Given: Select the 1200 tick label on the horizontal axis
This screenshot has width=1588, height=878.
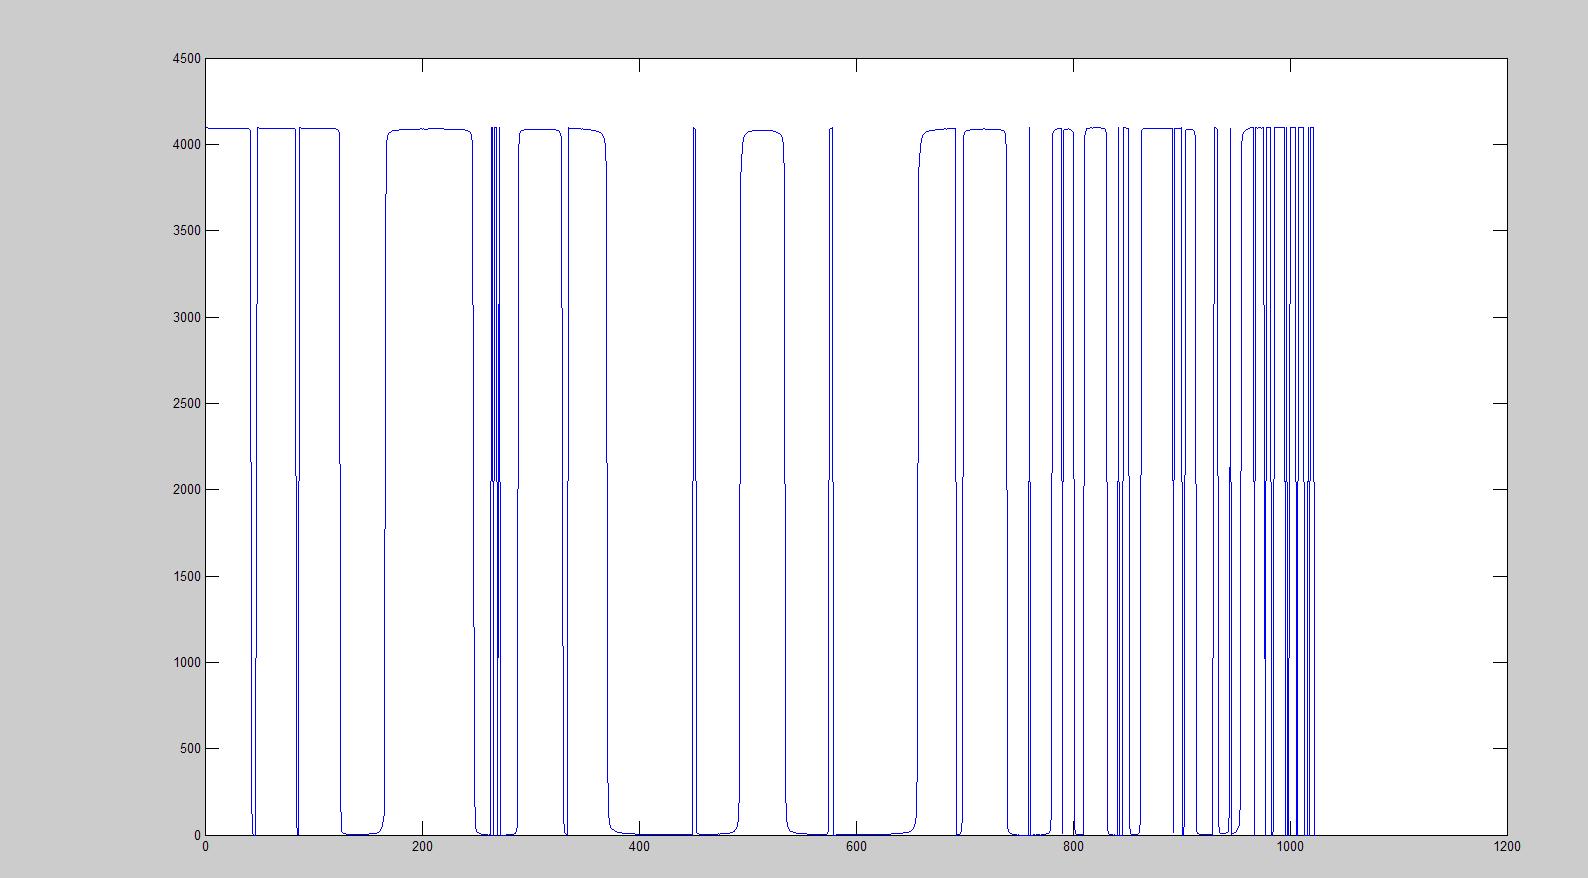Looking at the screenshot, I should tap(1507, 847).
